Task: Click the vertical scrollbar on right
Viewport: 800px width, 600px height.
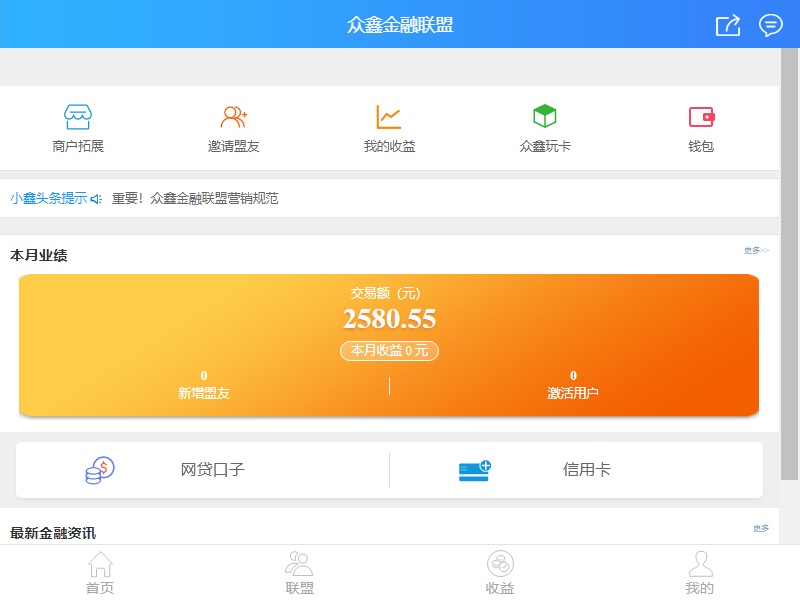Action: (789, 250)
